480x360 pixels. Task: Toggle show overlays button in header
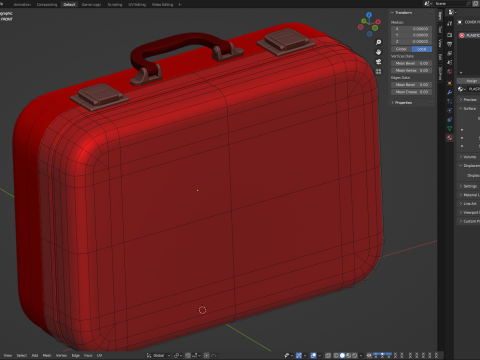click(x=313, y=356)
